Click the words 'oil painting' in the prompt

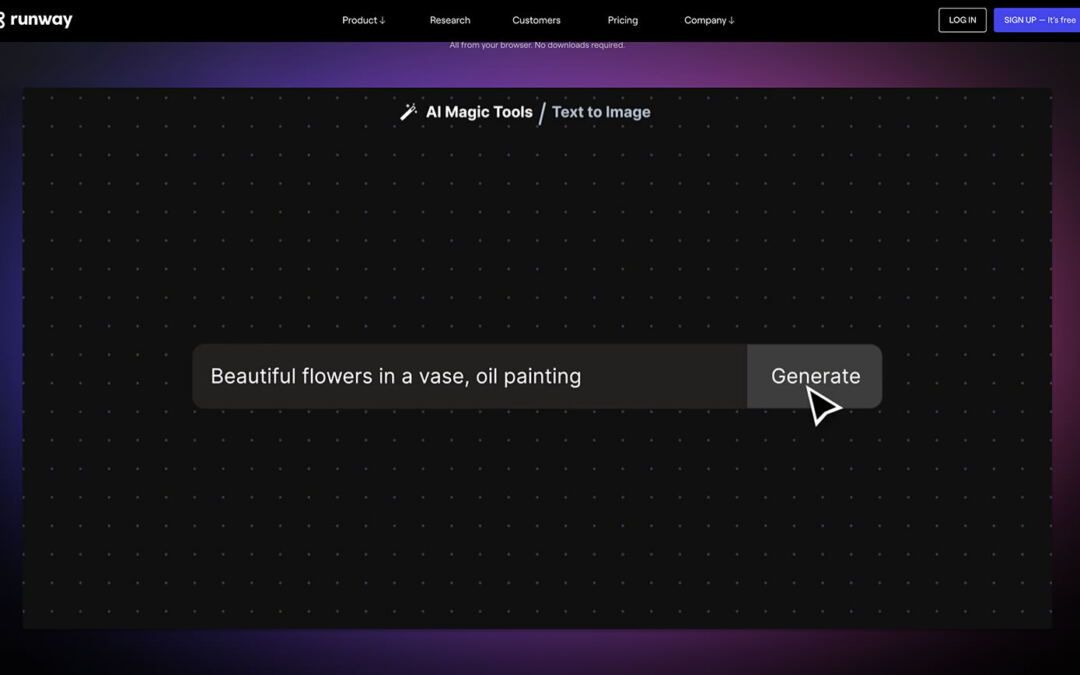pyautogui.click(x=528, y=376)
